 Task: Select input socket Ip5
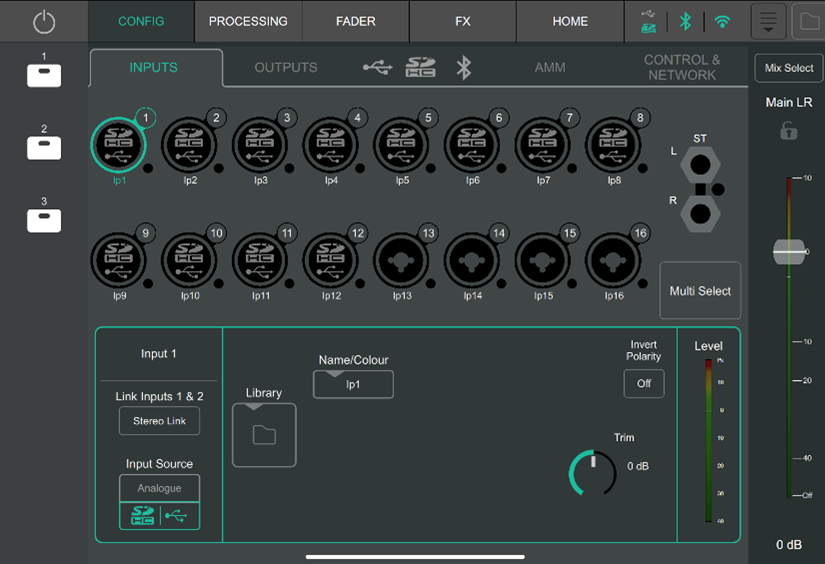pos(401,145)
